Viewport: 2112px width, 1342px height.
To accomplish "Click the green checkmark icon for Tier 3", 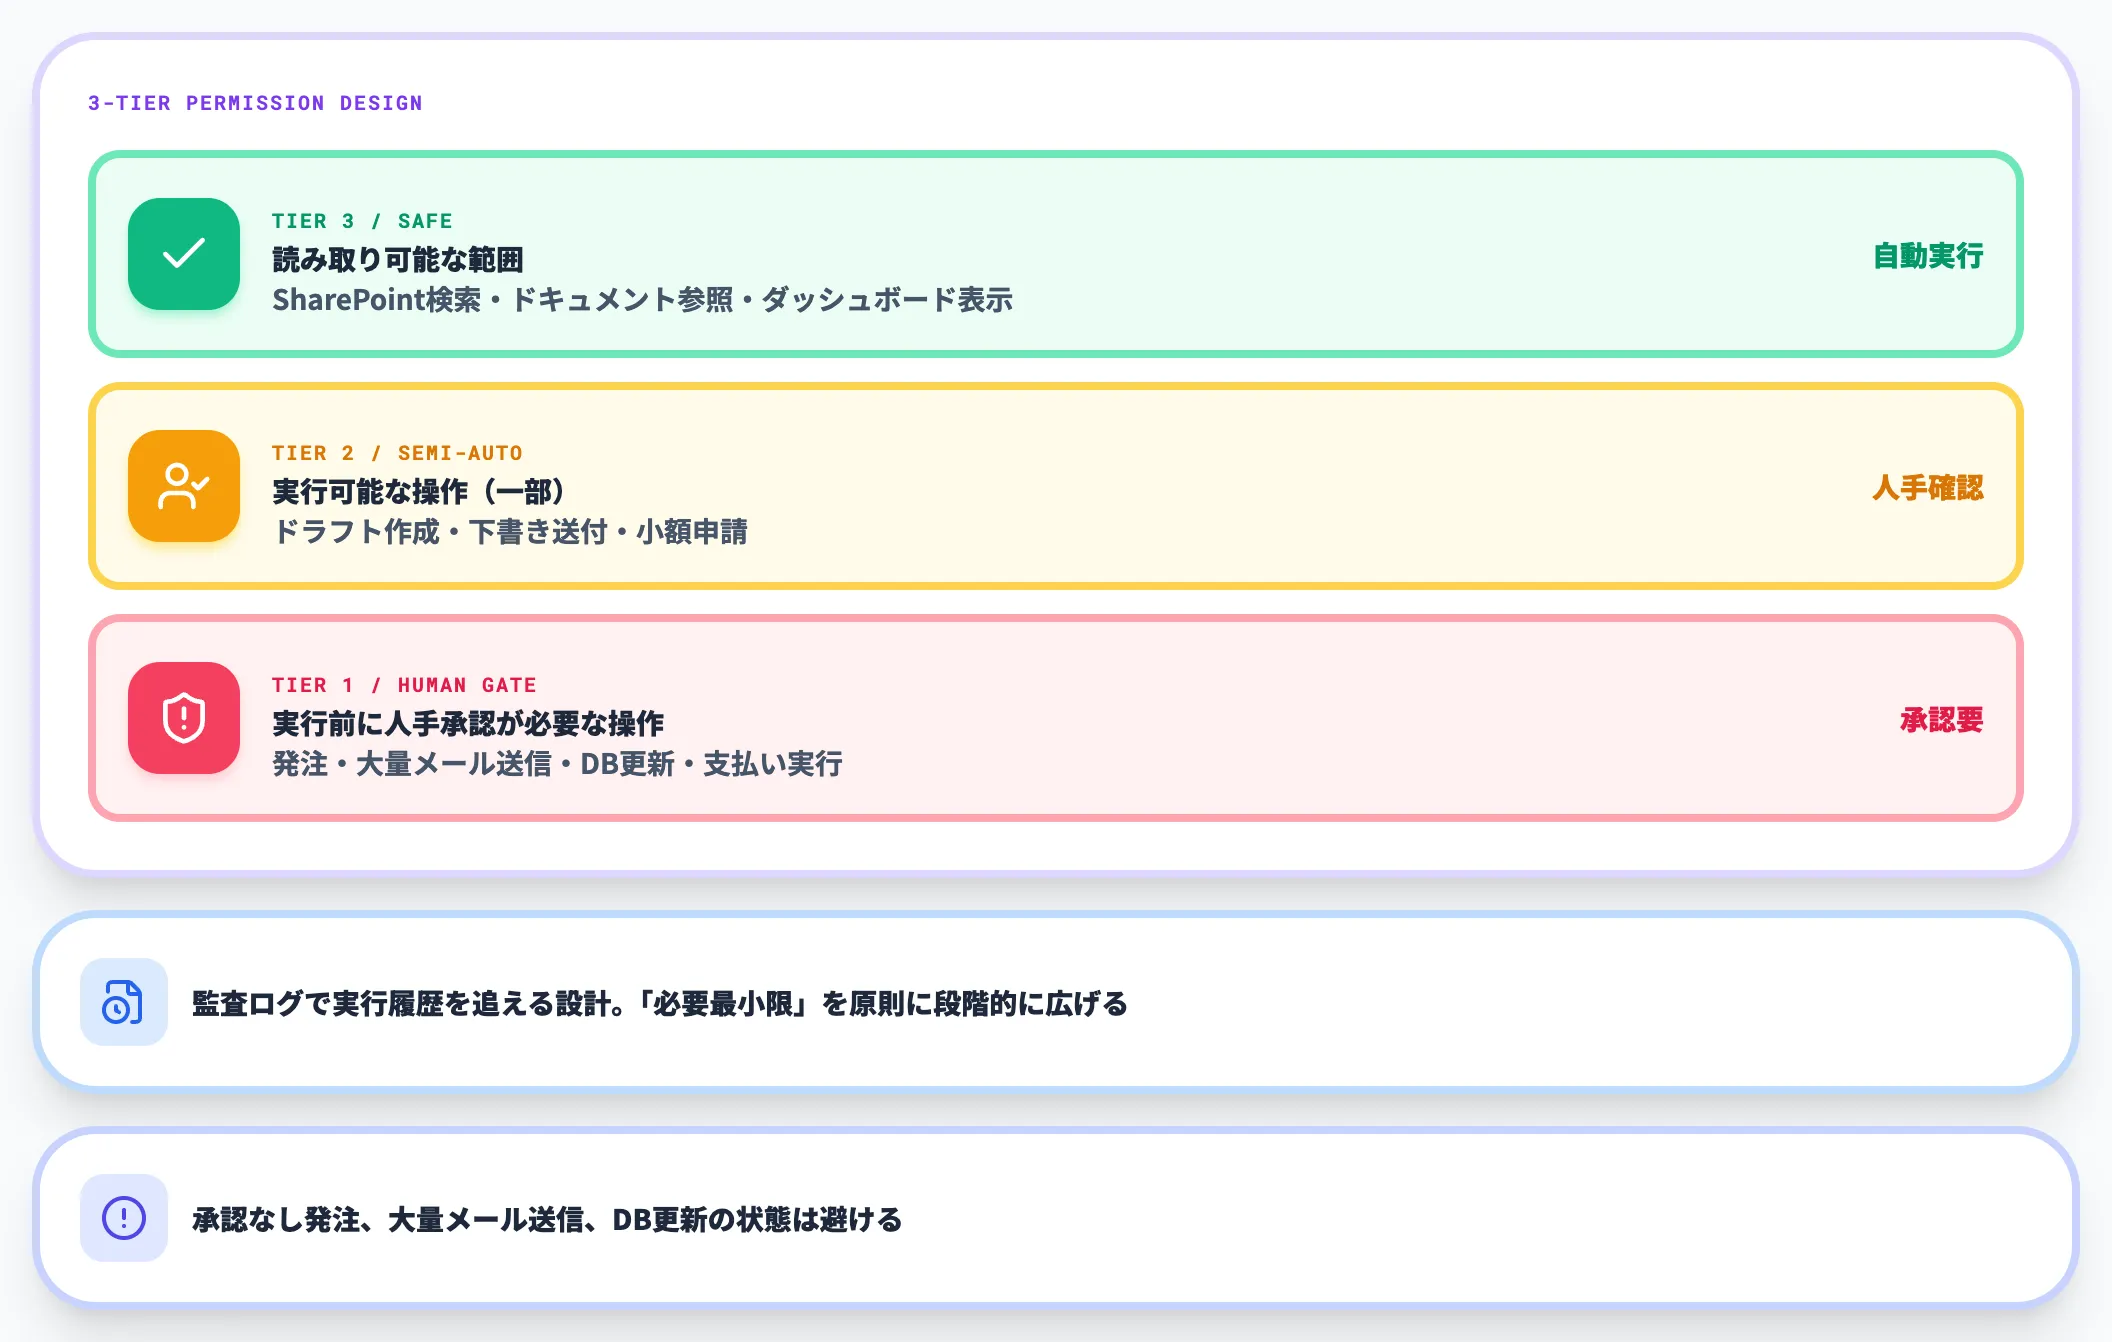I will [x=184, y=254].
